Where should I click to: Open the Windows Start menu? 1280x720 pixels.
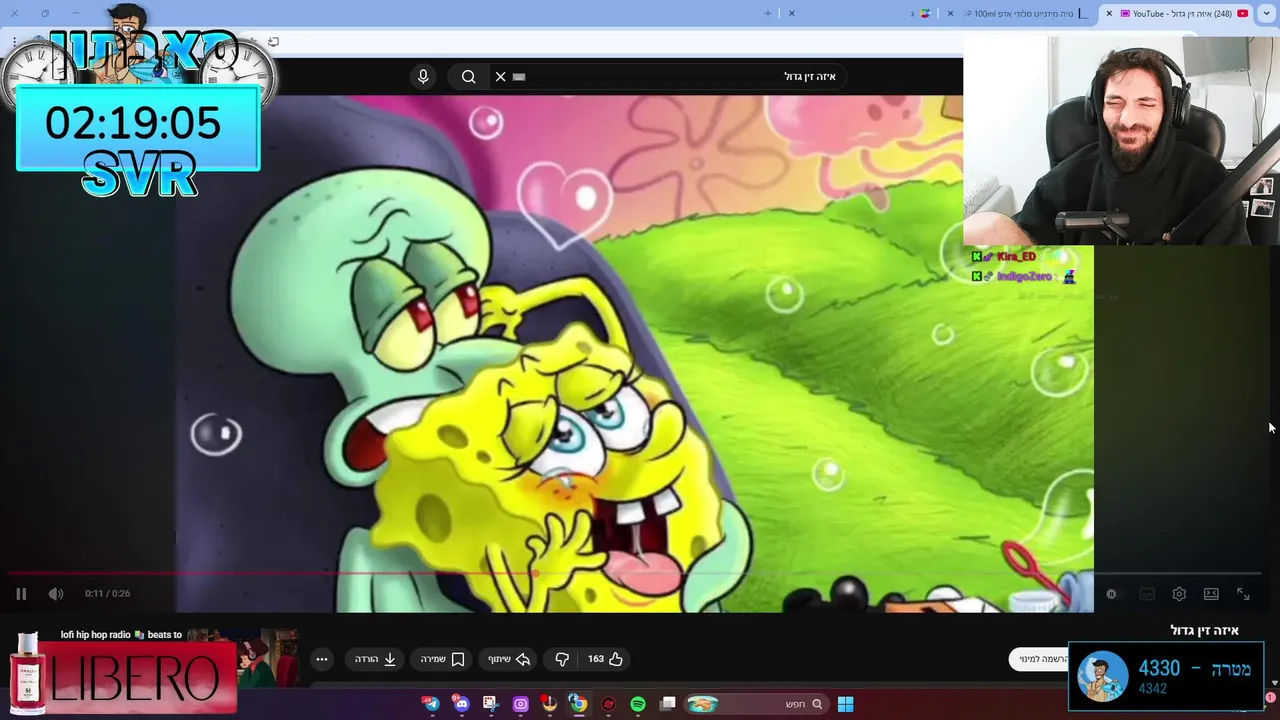click(845, 704)
